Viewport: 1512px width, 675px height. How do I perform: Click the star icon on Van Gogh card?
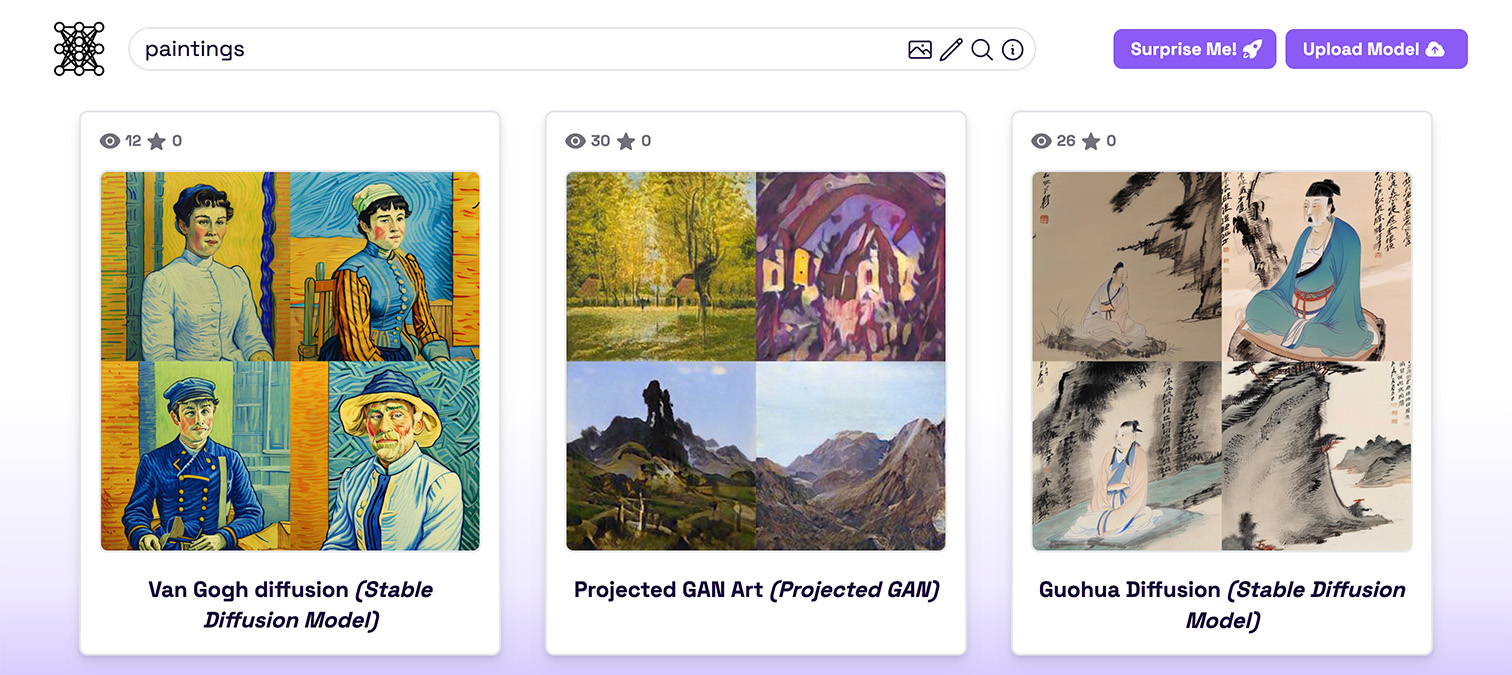[157, 141]
